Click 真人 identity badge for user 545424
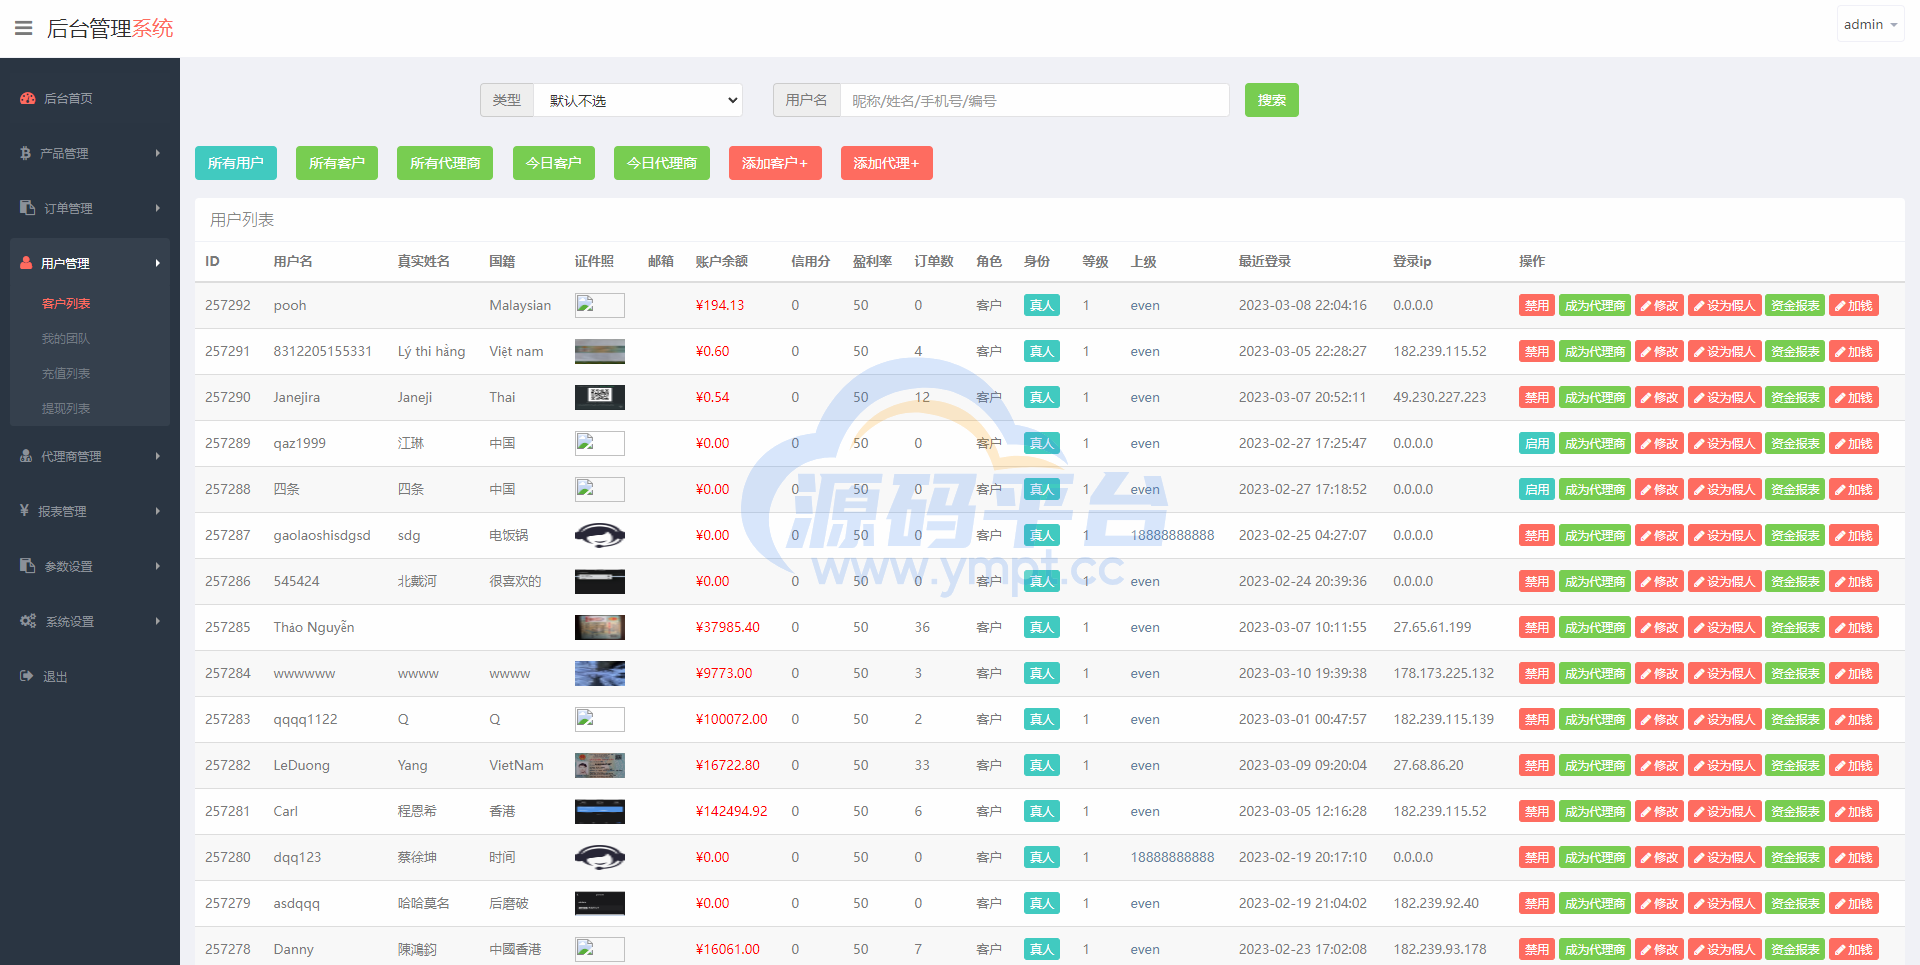The height and width of the screenshot is (965, 1920). [x=1041, y=581]
